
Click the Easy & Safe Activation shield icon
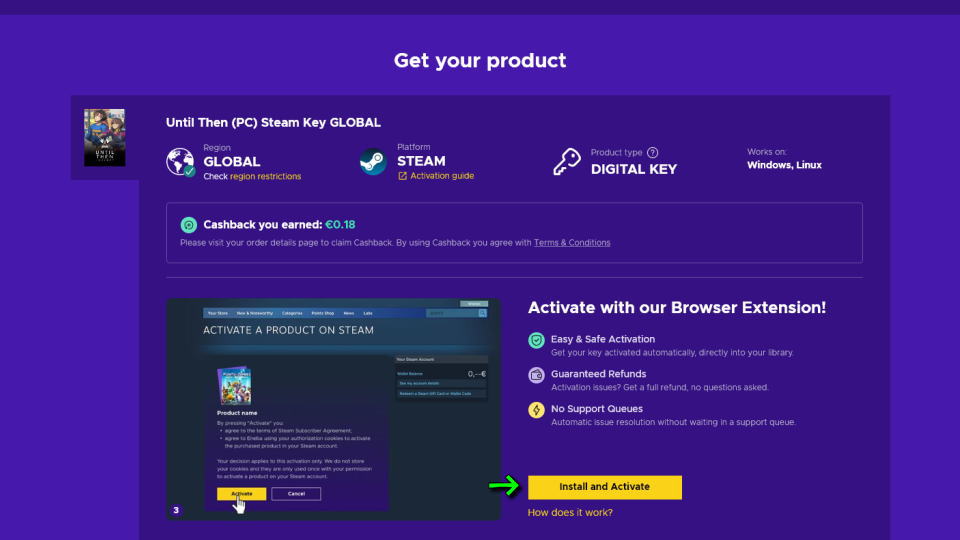536,340
